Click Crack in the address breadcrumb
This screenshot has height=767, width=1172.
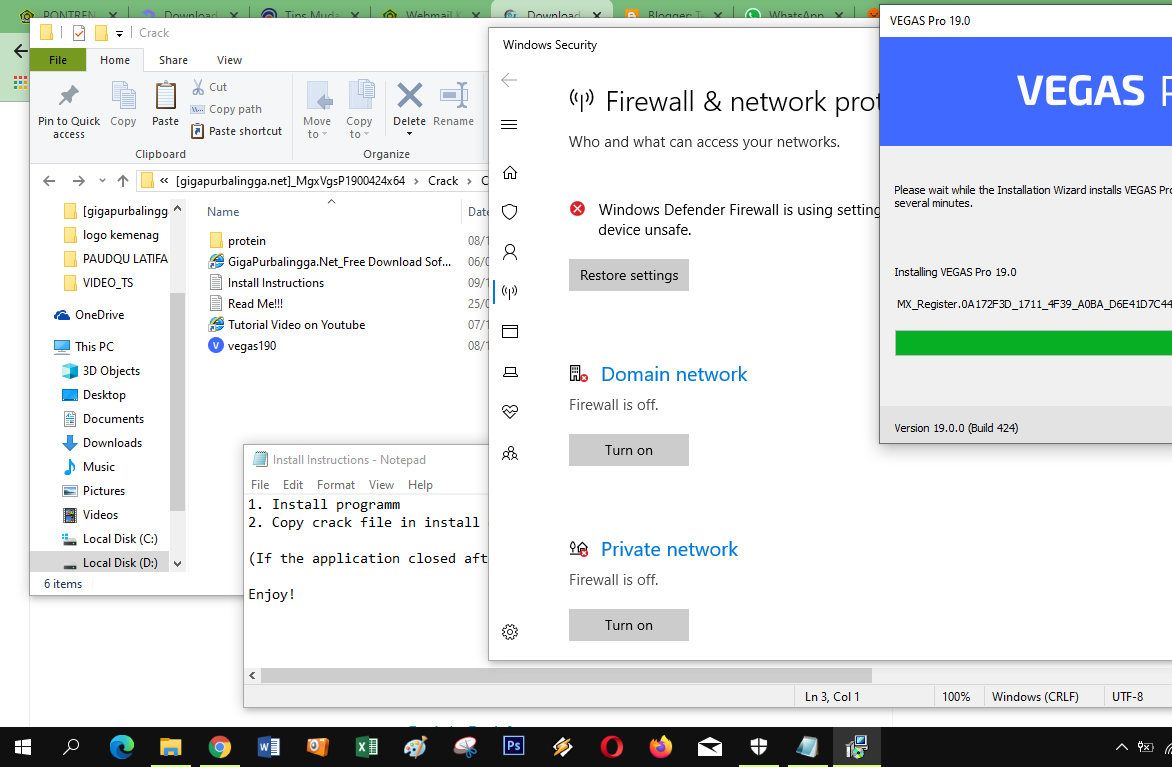[x=443, y=180]
